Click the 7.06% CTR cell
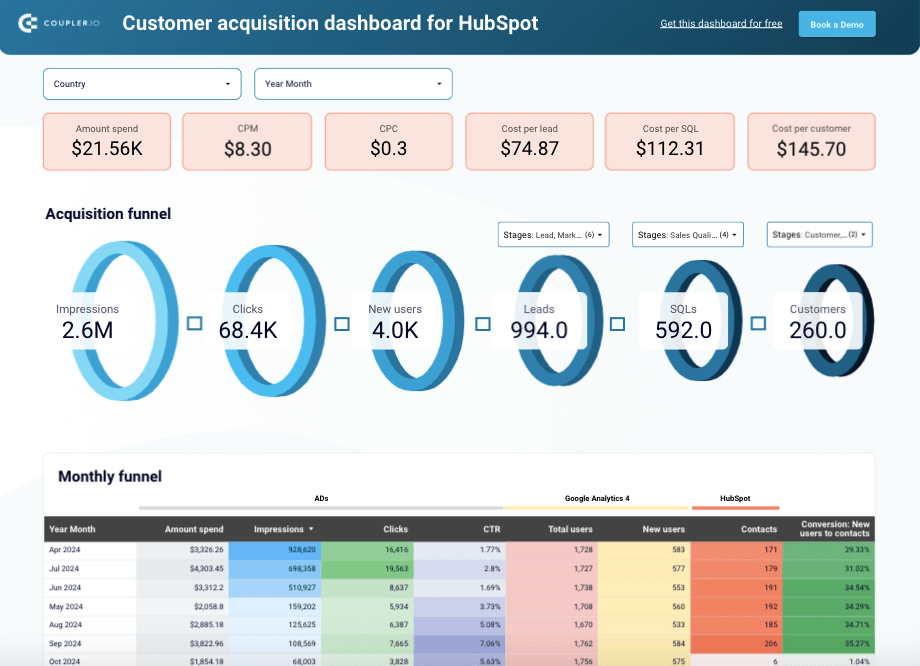 point(460,644)
